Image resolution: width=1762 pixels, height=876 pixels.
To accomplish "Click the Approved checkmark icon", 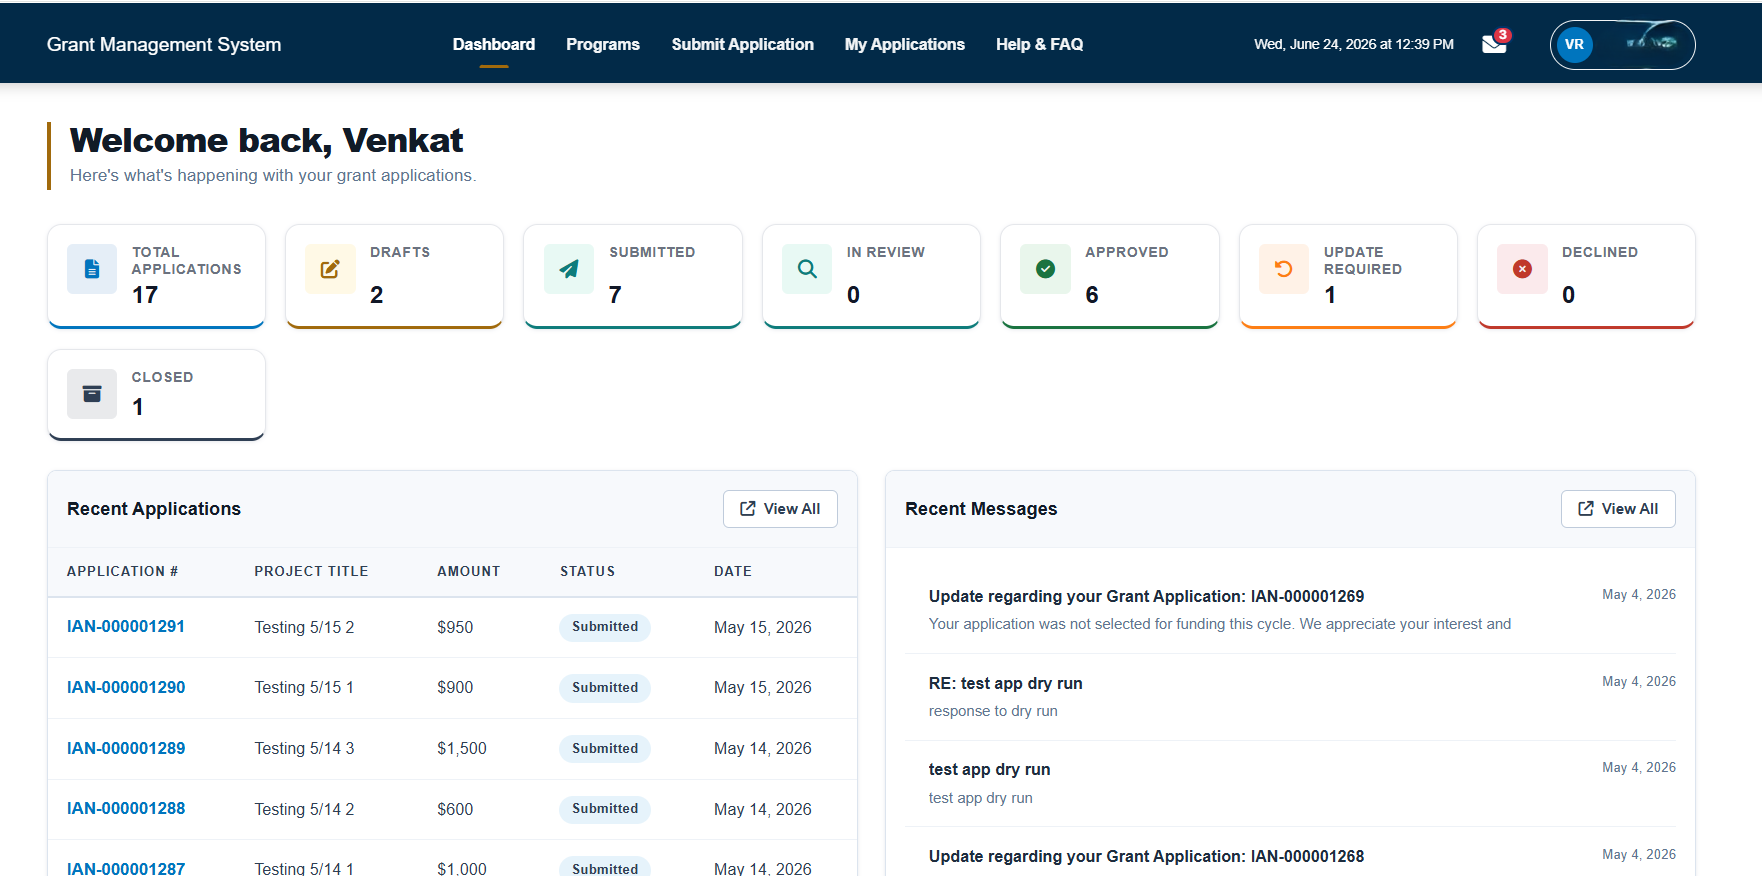I will [1045, 269].
